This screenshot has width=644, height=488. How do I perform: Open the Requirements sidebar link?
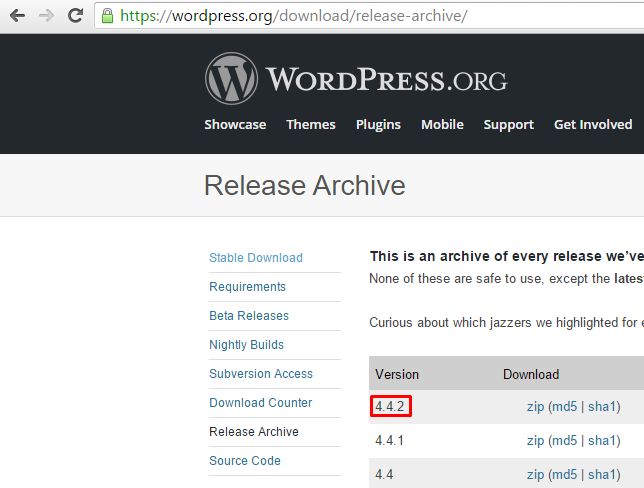(247, 287)
